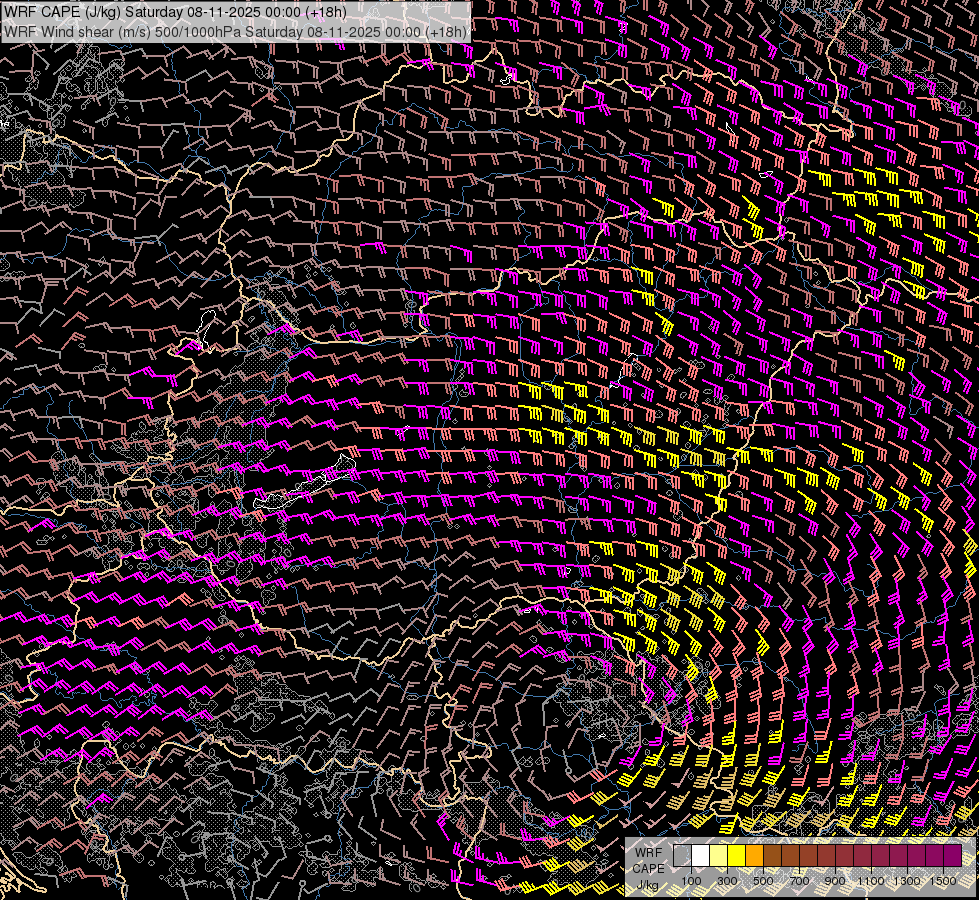Select the rightmost purple CAPE legend swatch
Viewport: 979px width, 900px height.
click(952, 855)
